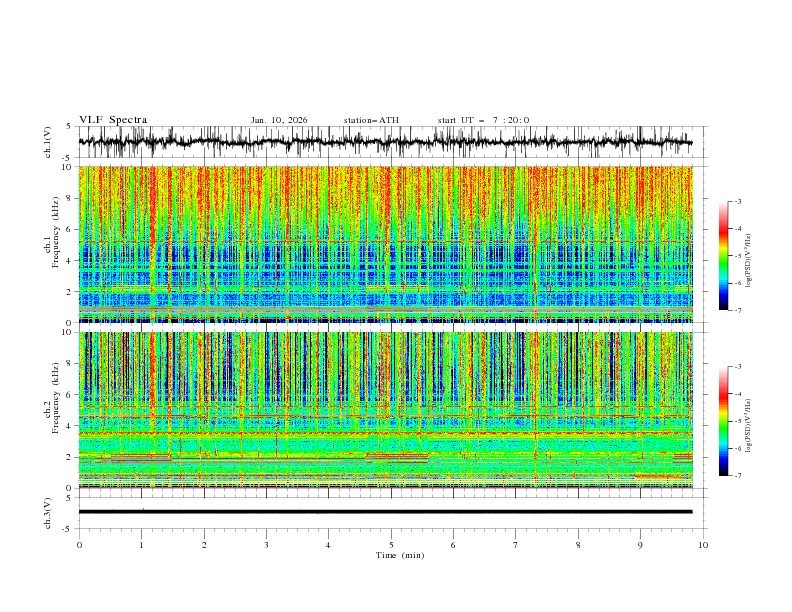The width and height of the screenshot is (792, 612).
Task: Click the '-4' tick on the lower color bar
Action: tap(737, 394)
